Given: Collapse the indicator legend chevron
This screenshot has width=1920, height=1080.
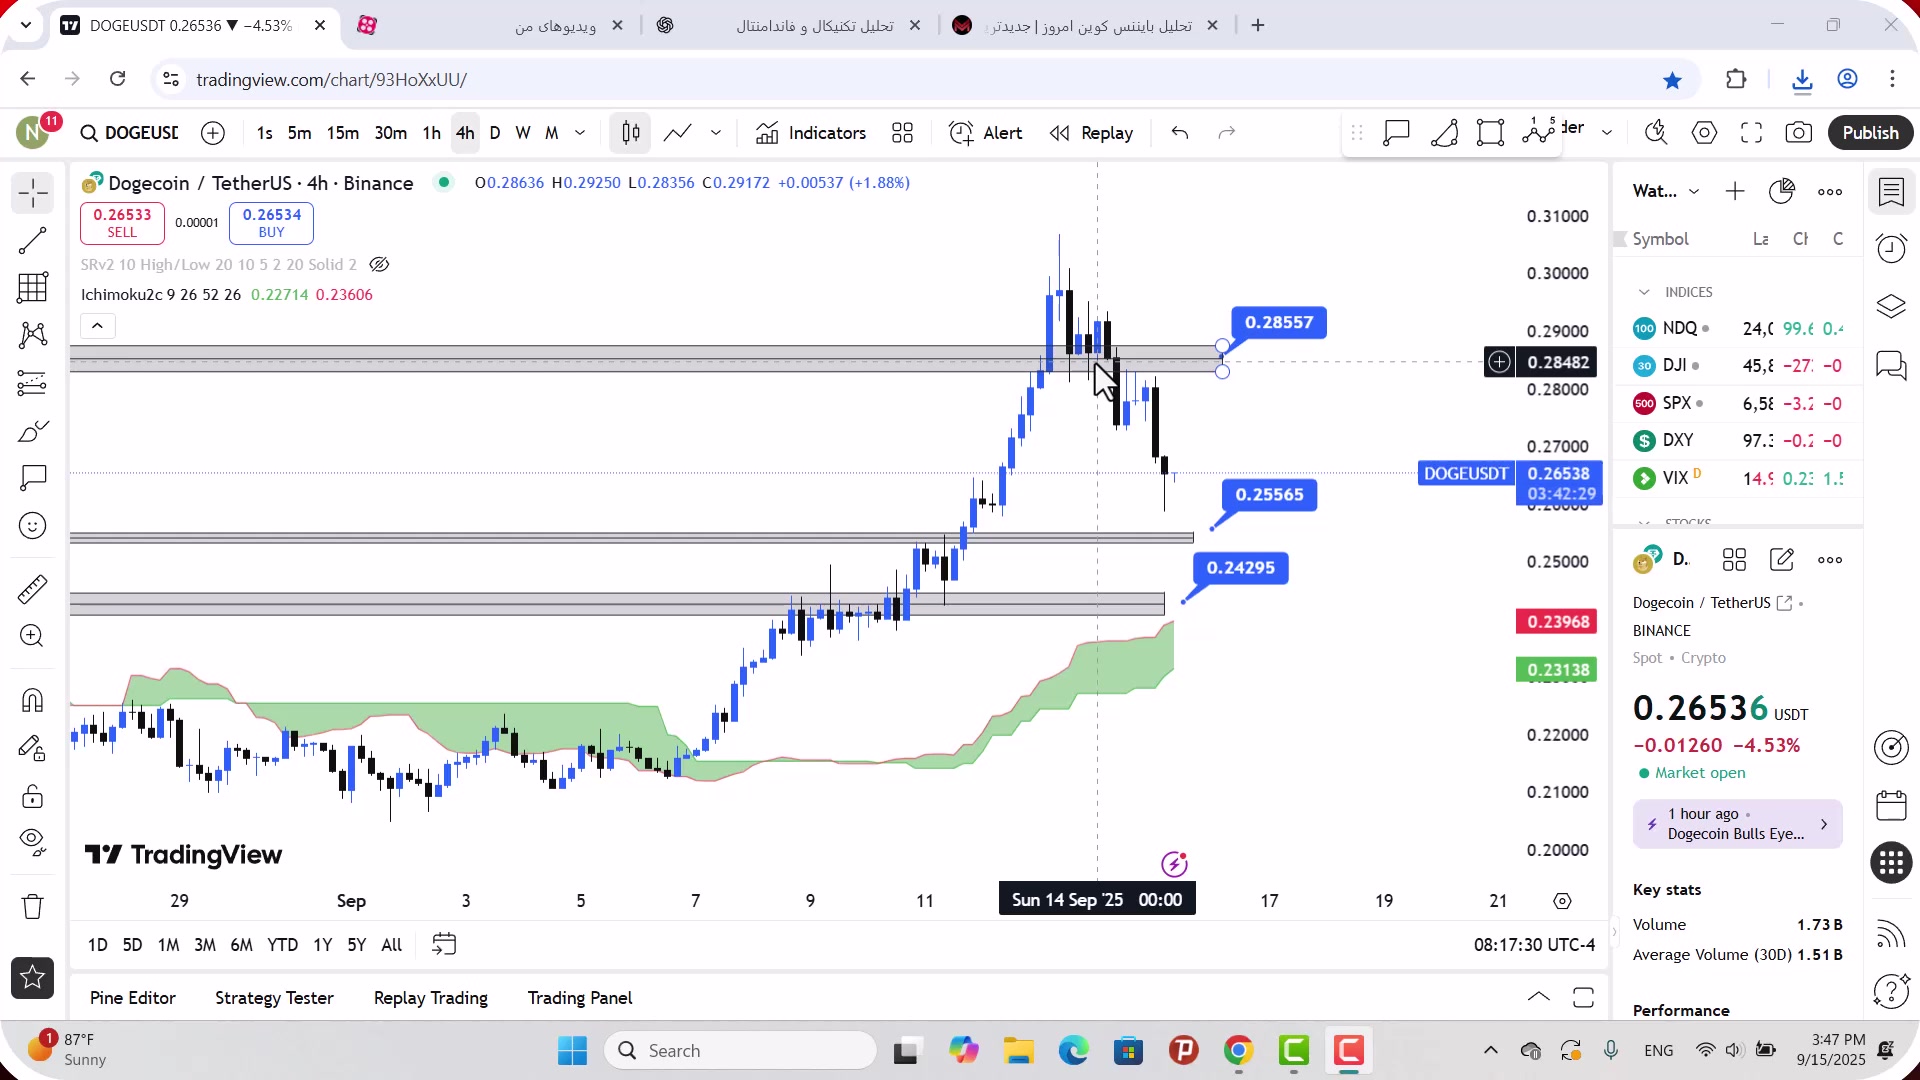Looking at the screenshot, I should click(97, 326).
